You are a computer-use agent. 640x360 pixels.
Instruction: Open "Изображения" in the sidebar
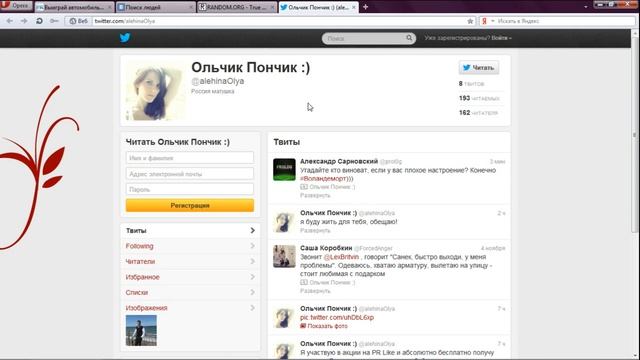click(147, 308)
